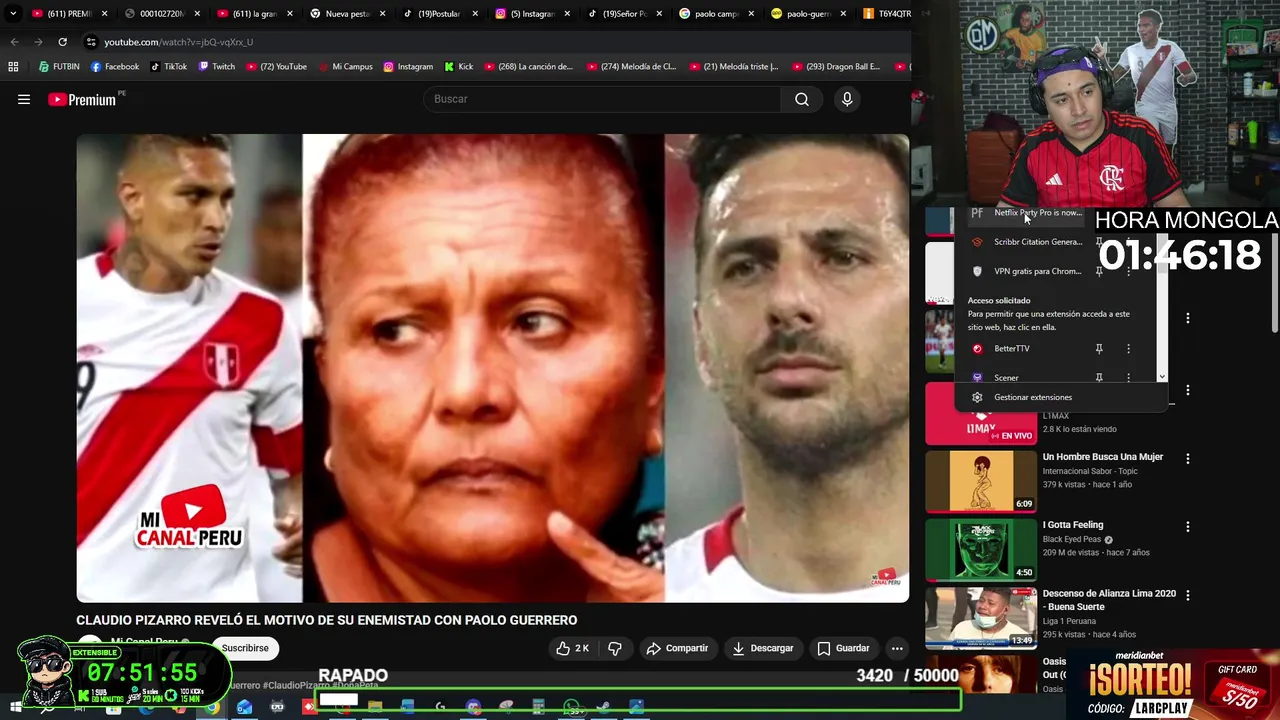Select Scener in extensions list
Image resolution: width=1280 pixels, height=720 pixels.
[x=1027, y=378]
